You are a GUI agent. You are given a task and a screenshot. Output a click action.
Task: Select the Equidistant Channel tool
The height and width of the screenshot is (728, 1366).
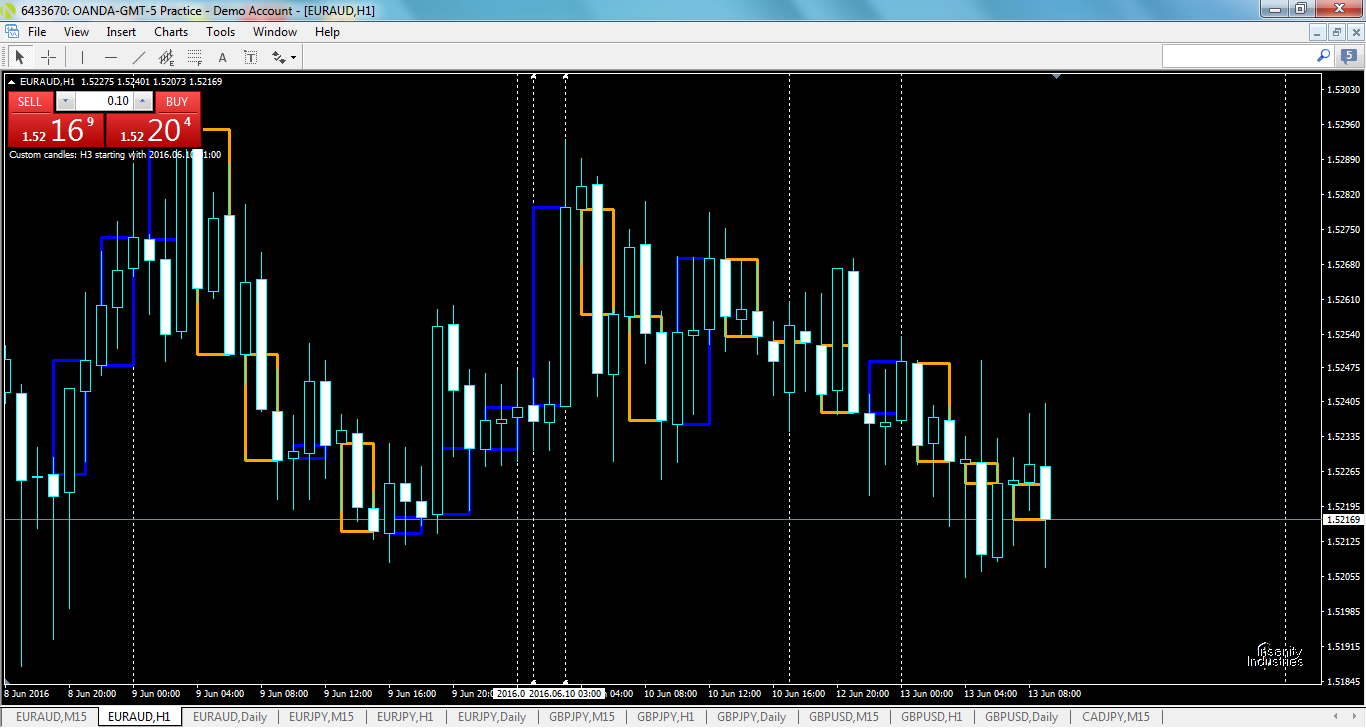[x=166, y=57]
